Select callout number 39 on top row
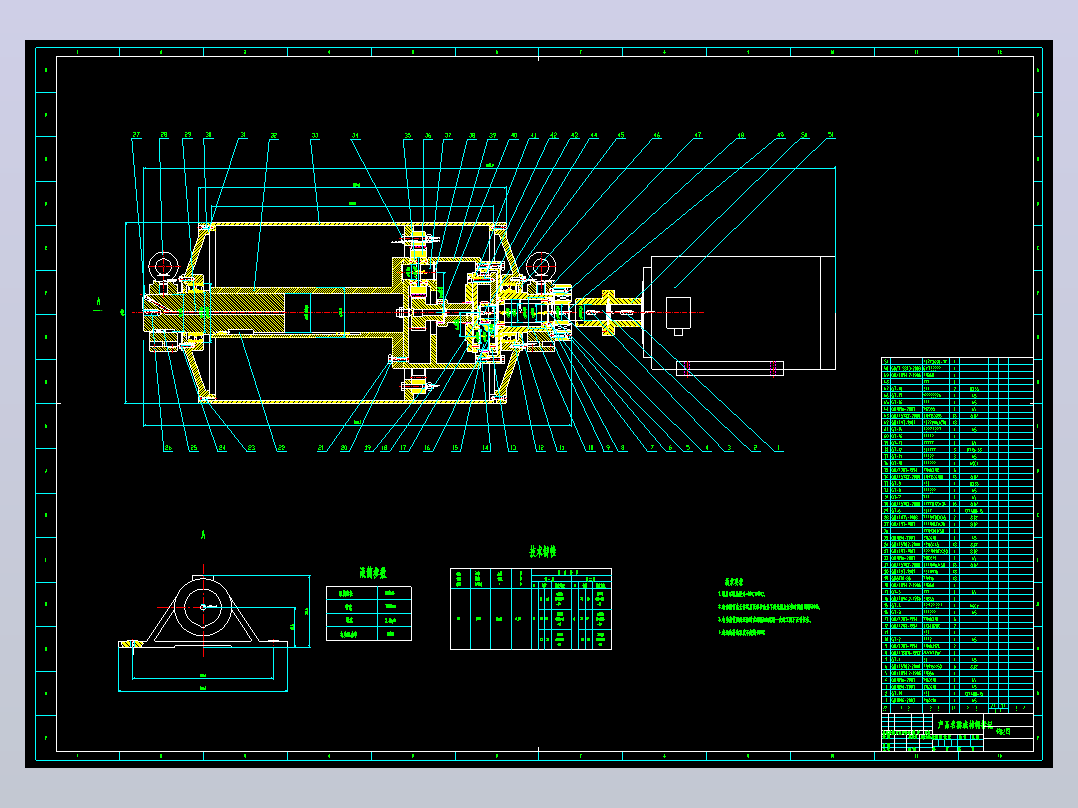The height and width of the screenshot is (808, 1078). pos(493,135)
